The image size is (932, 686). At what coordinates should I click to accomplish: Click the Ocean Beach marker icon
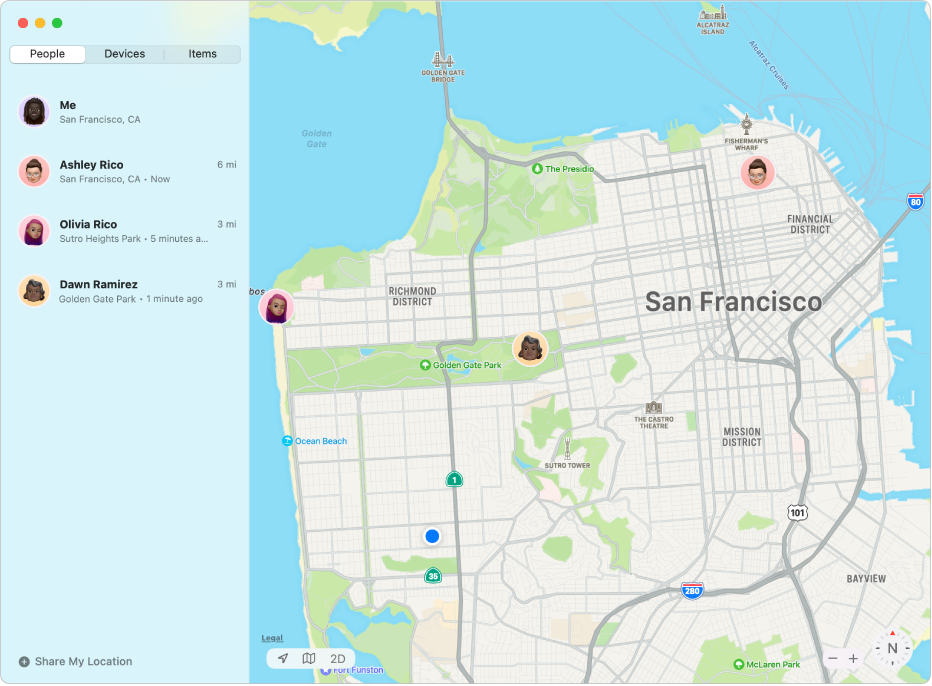point(287,440)
